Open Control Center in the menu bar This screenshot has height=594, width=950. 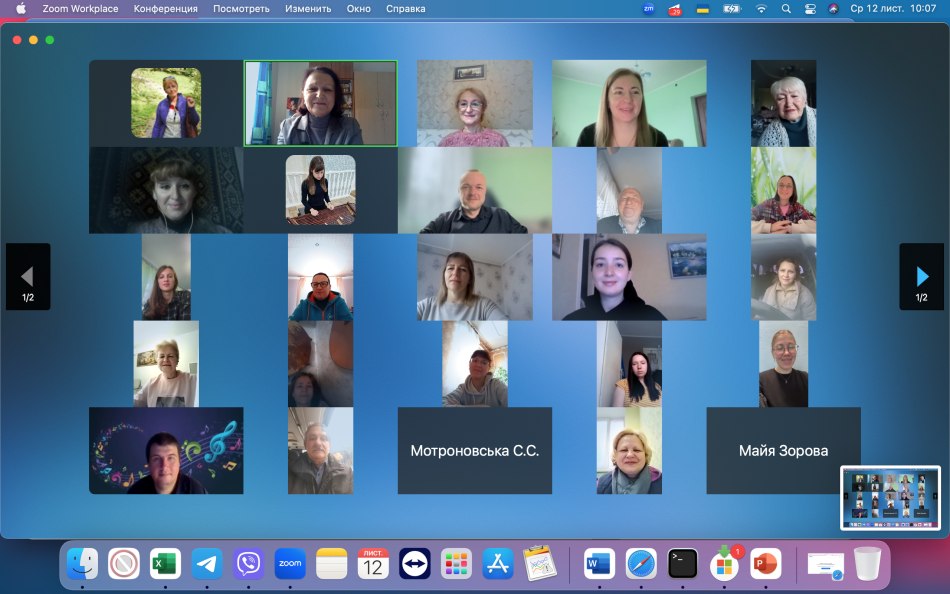tap(809, 8)
